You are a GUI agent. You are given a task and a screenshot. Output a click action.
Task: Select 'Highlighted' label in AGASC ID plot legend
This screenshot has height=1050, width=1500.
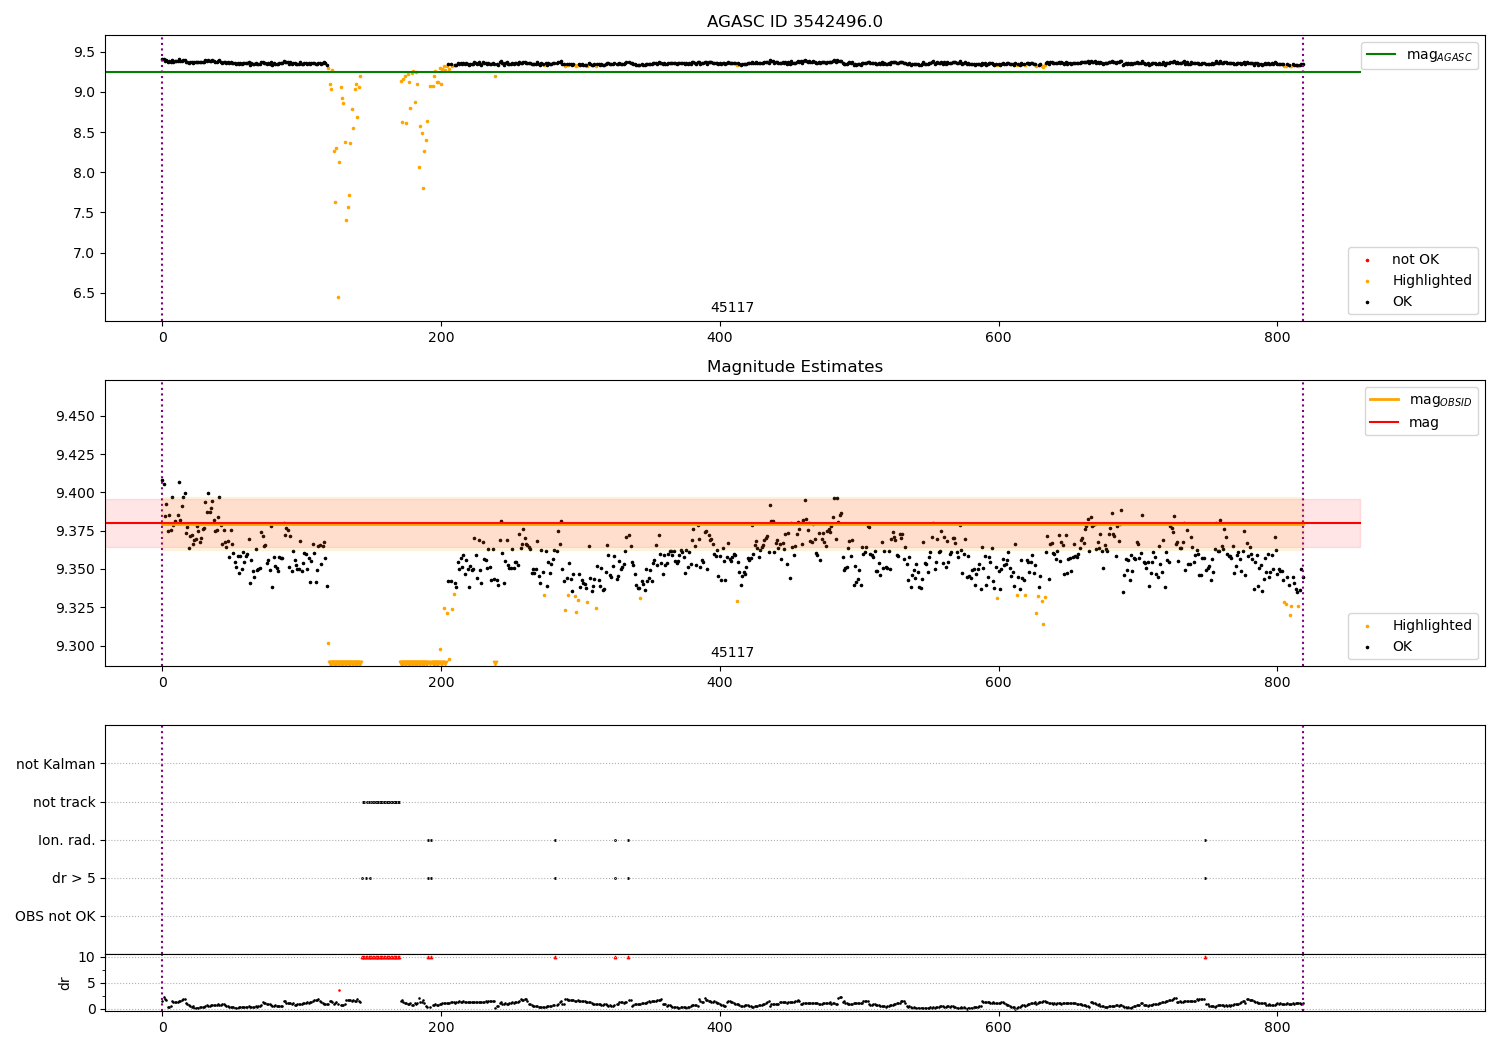pyautogui.click(x=1432, y=281)
